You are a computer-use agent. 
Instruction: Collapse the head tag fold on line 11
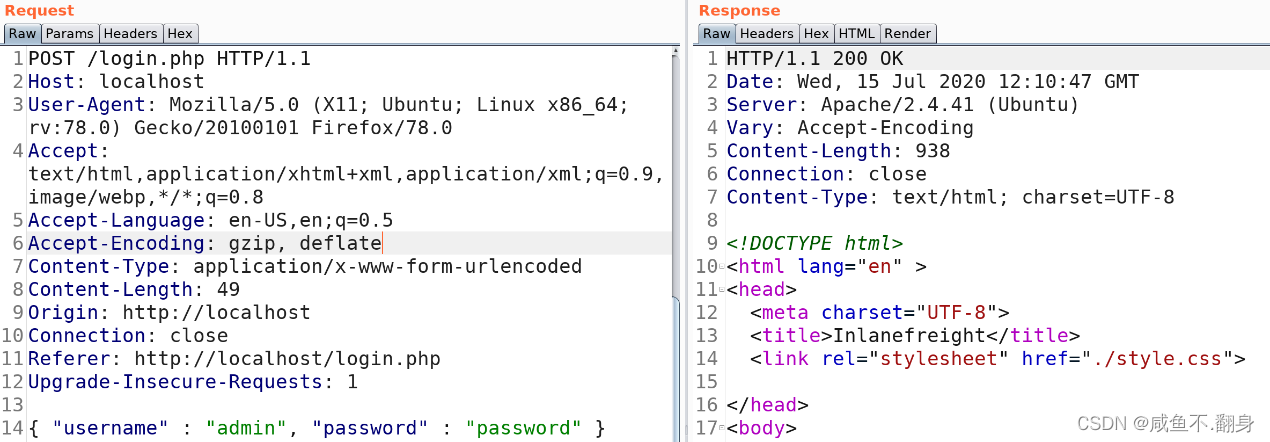pyautogui.click(x=722, y=291)
